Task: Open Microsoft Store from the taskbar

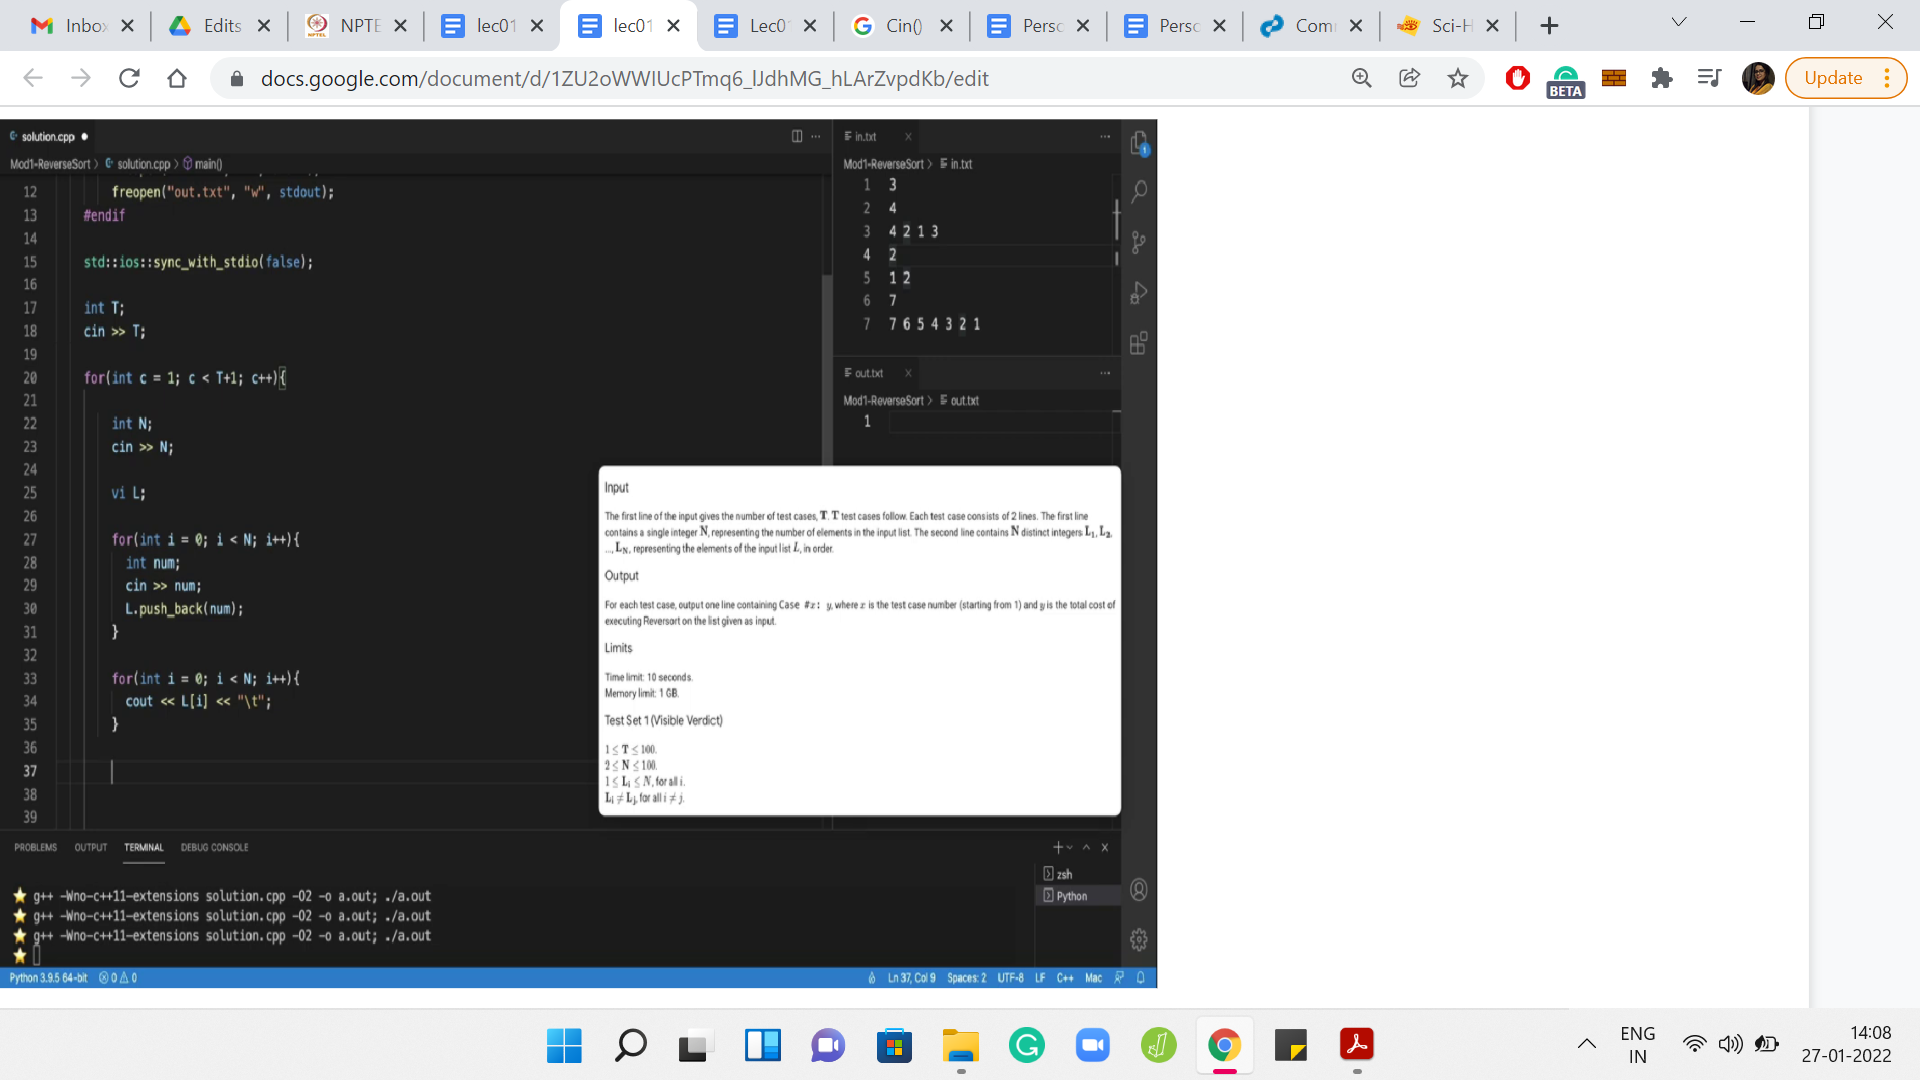Action: point(894,1046)
